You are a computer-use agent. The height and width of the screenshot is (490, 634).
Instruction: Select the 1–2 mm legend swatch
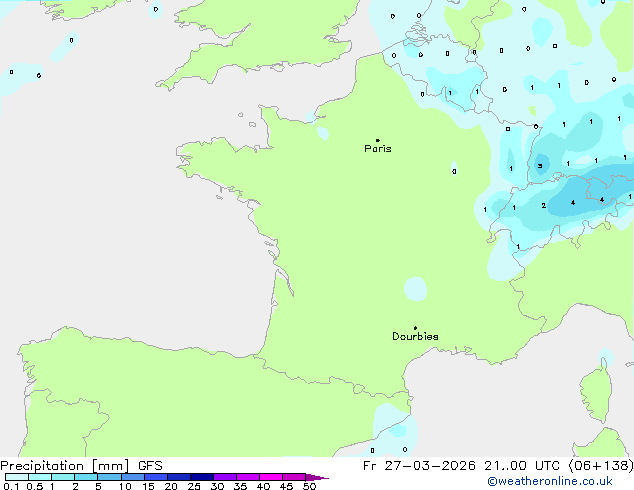pos(63,477)
